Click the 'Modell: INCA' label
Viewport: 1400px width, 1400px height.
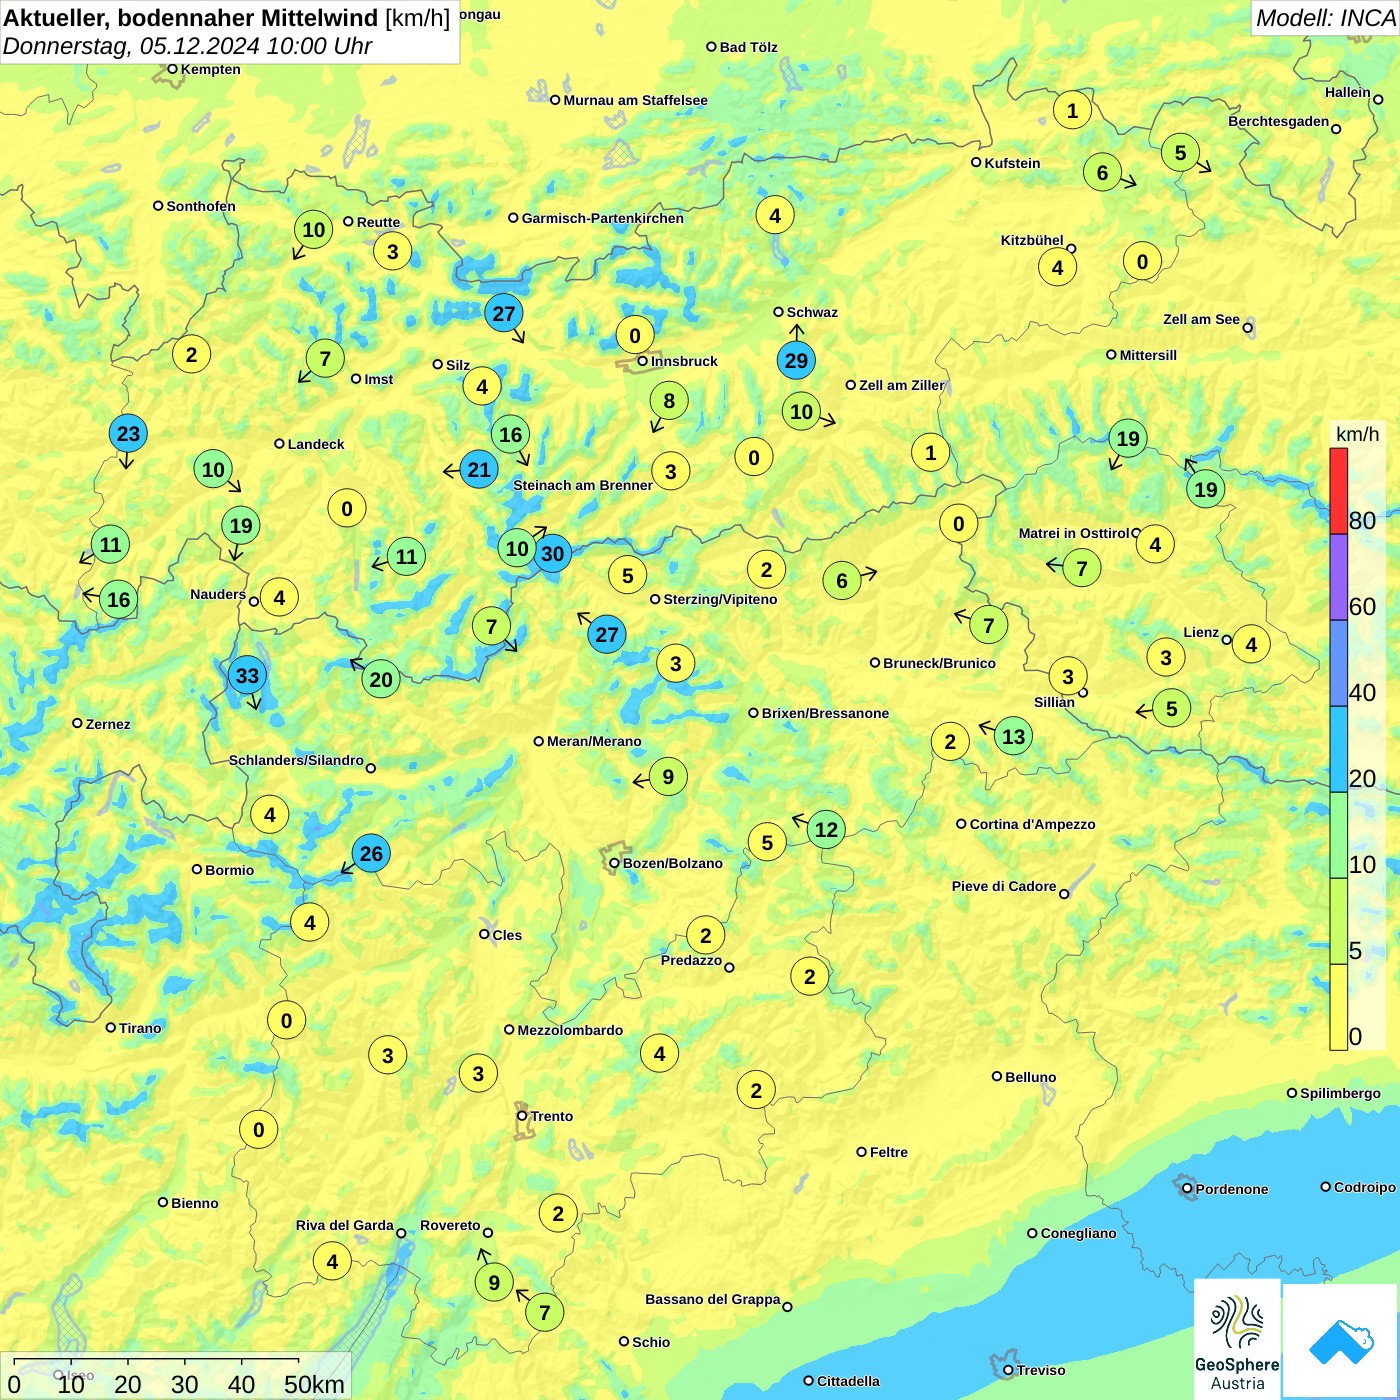click(1325, 18)
